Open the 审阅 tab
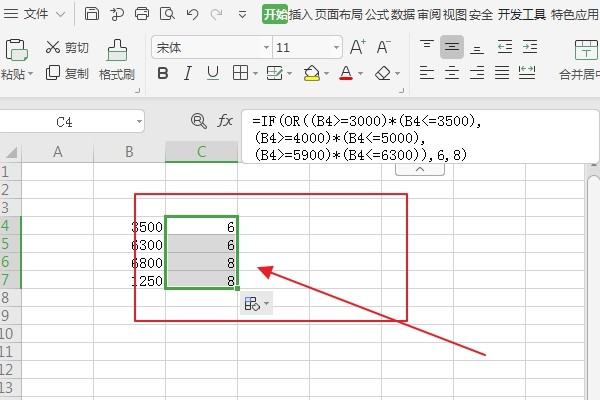This screenshot has height=400, width=600. coord(429,15)
